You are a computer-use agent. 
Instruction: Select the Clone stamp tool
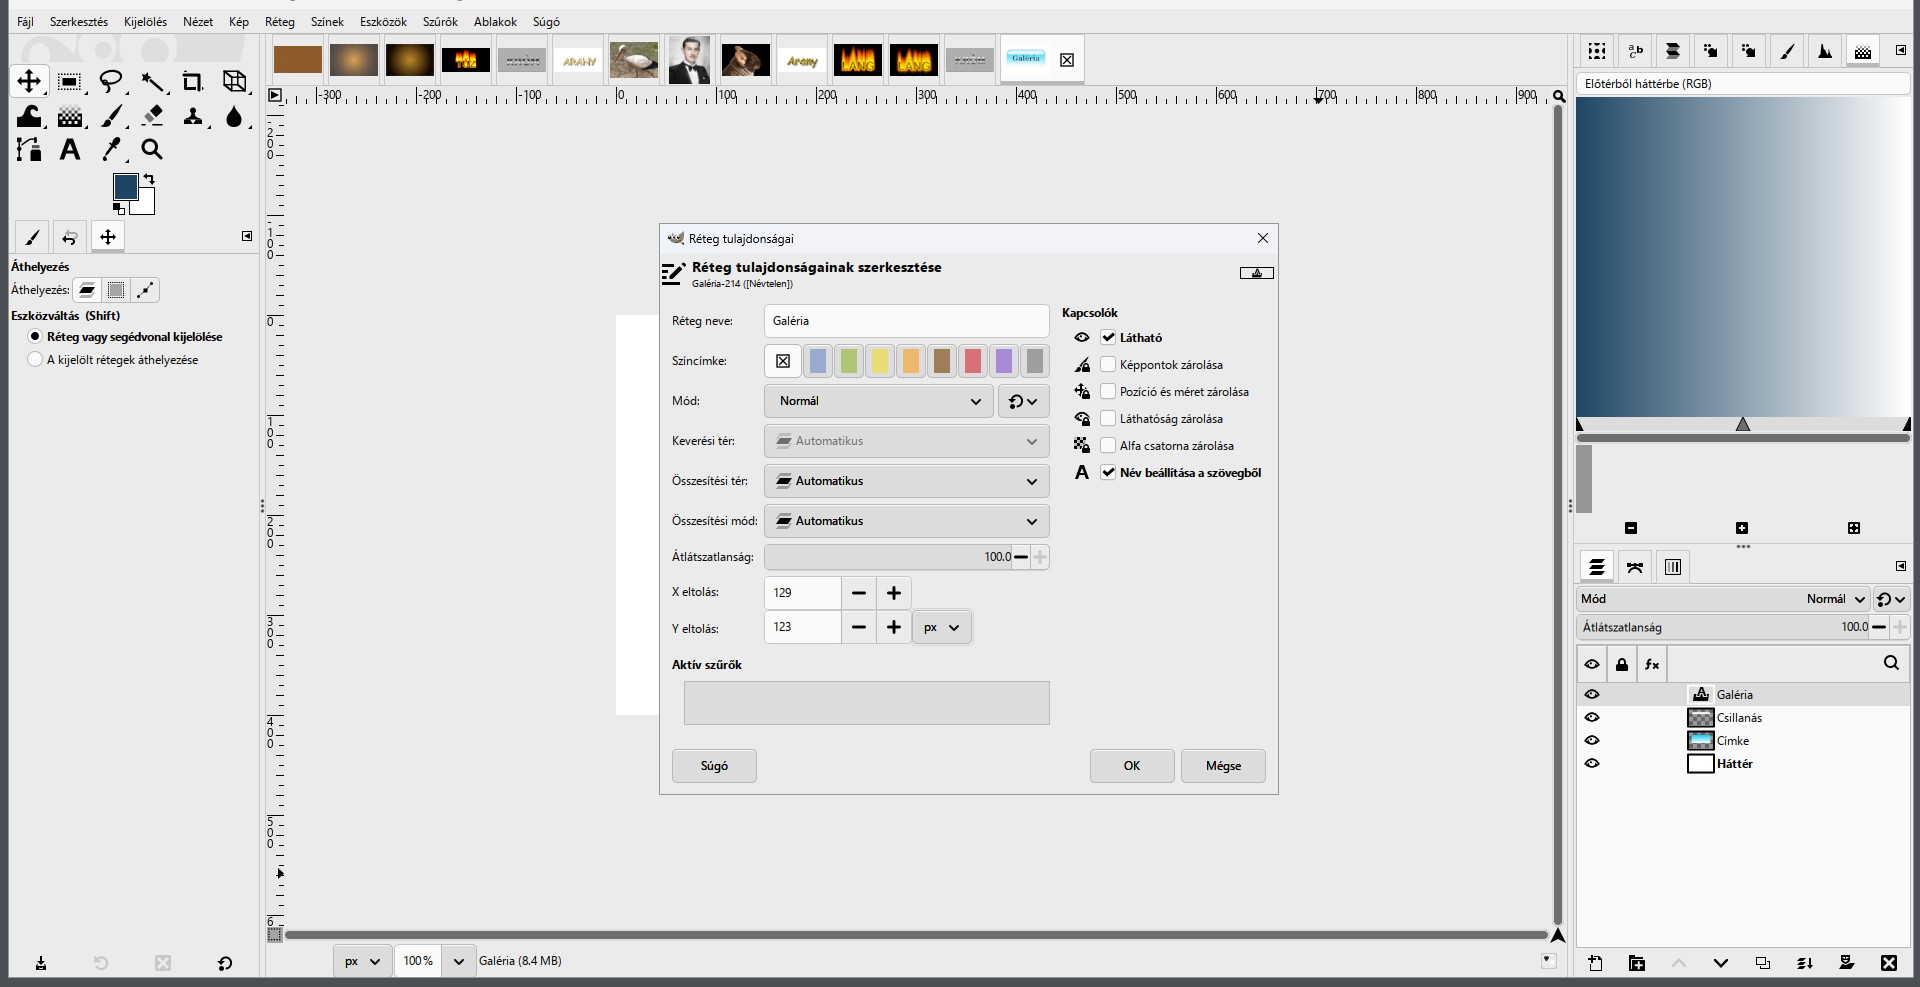pos(193,116)
